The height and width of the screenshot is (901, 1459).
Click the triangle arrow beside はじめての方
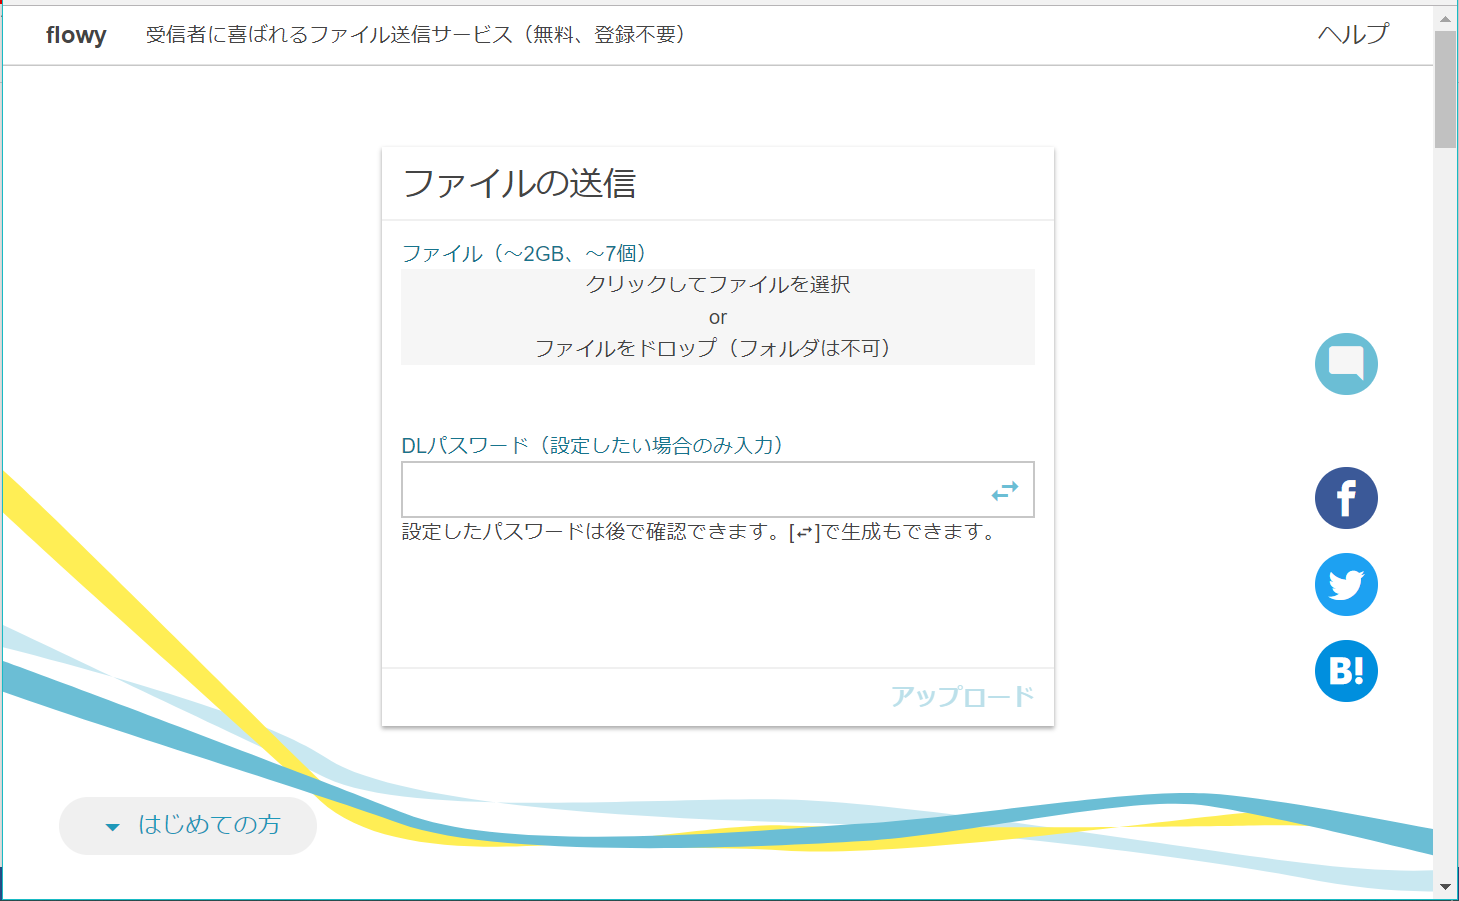coord(112,827)
